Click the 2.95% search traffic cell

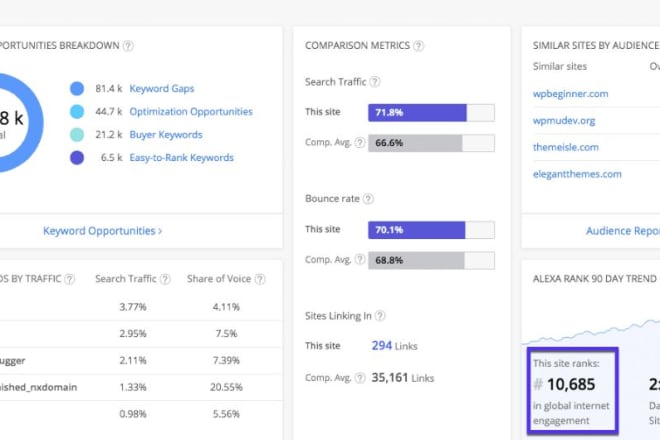click(x=133, y=333)
